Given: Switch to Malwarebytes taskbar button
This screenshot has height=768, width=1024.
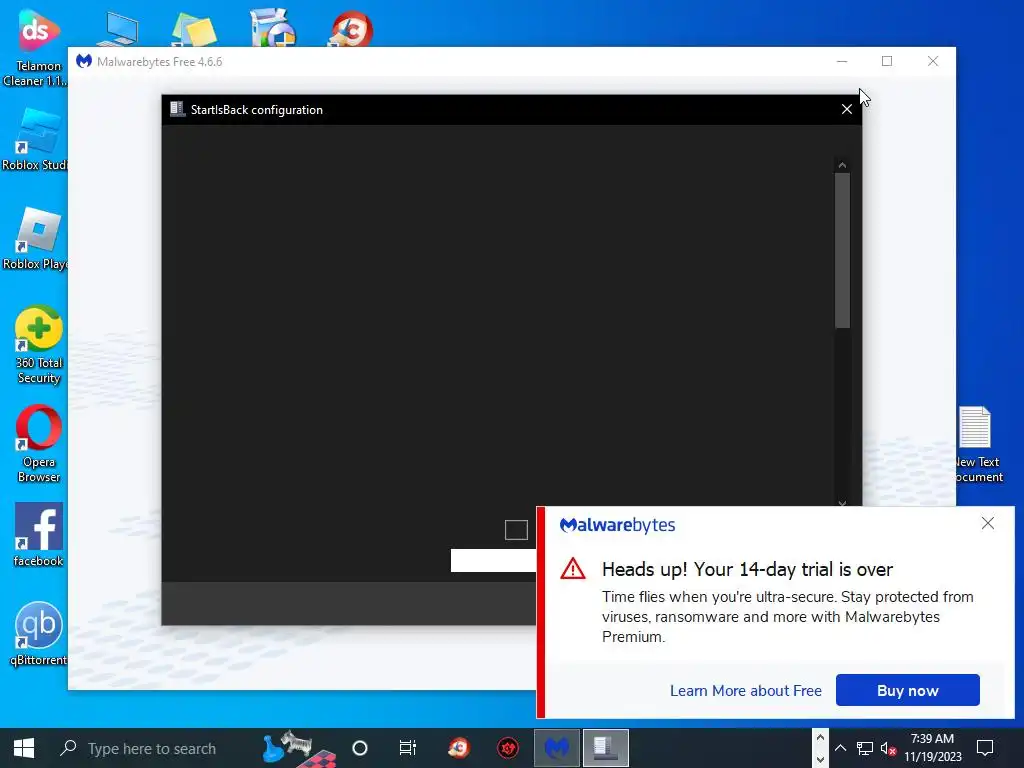Looking at the screenshot, I should 556,748.
